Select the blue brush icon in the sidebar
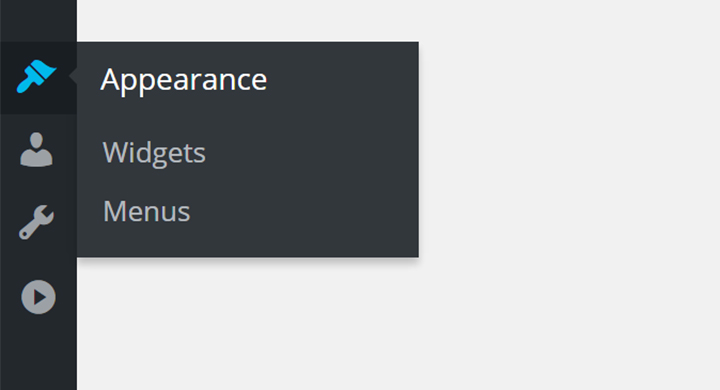720x390 pixels. 37,76
